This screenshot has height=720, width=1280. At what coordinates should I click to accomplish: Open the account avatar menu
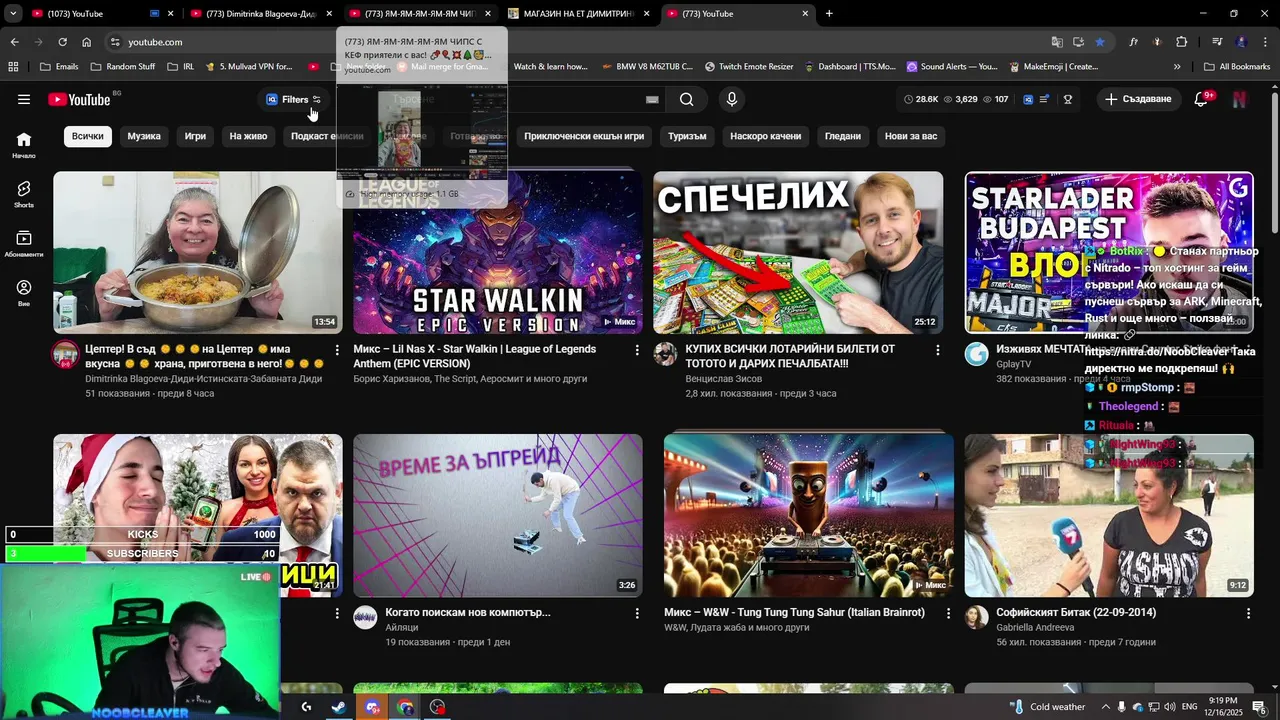pos(1240,99)
